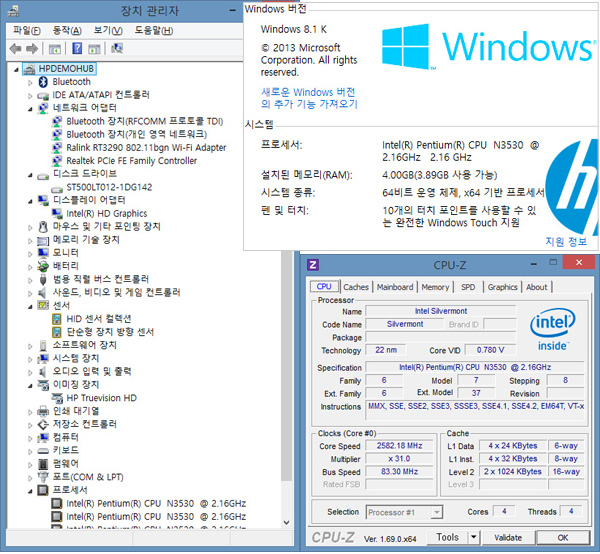The width and height of the screenshot is (600, 554).
Task: Collapse the 네트워크 어댑터 tree node
Action: point(30,108)
